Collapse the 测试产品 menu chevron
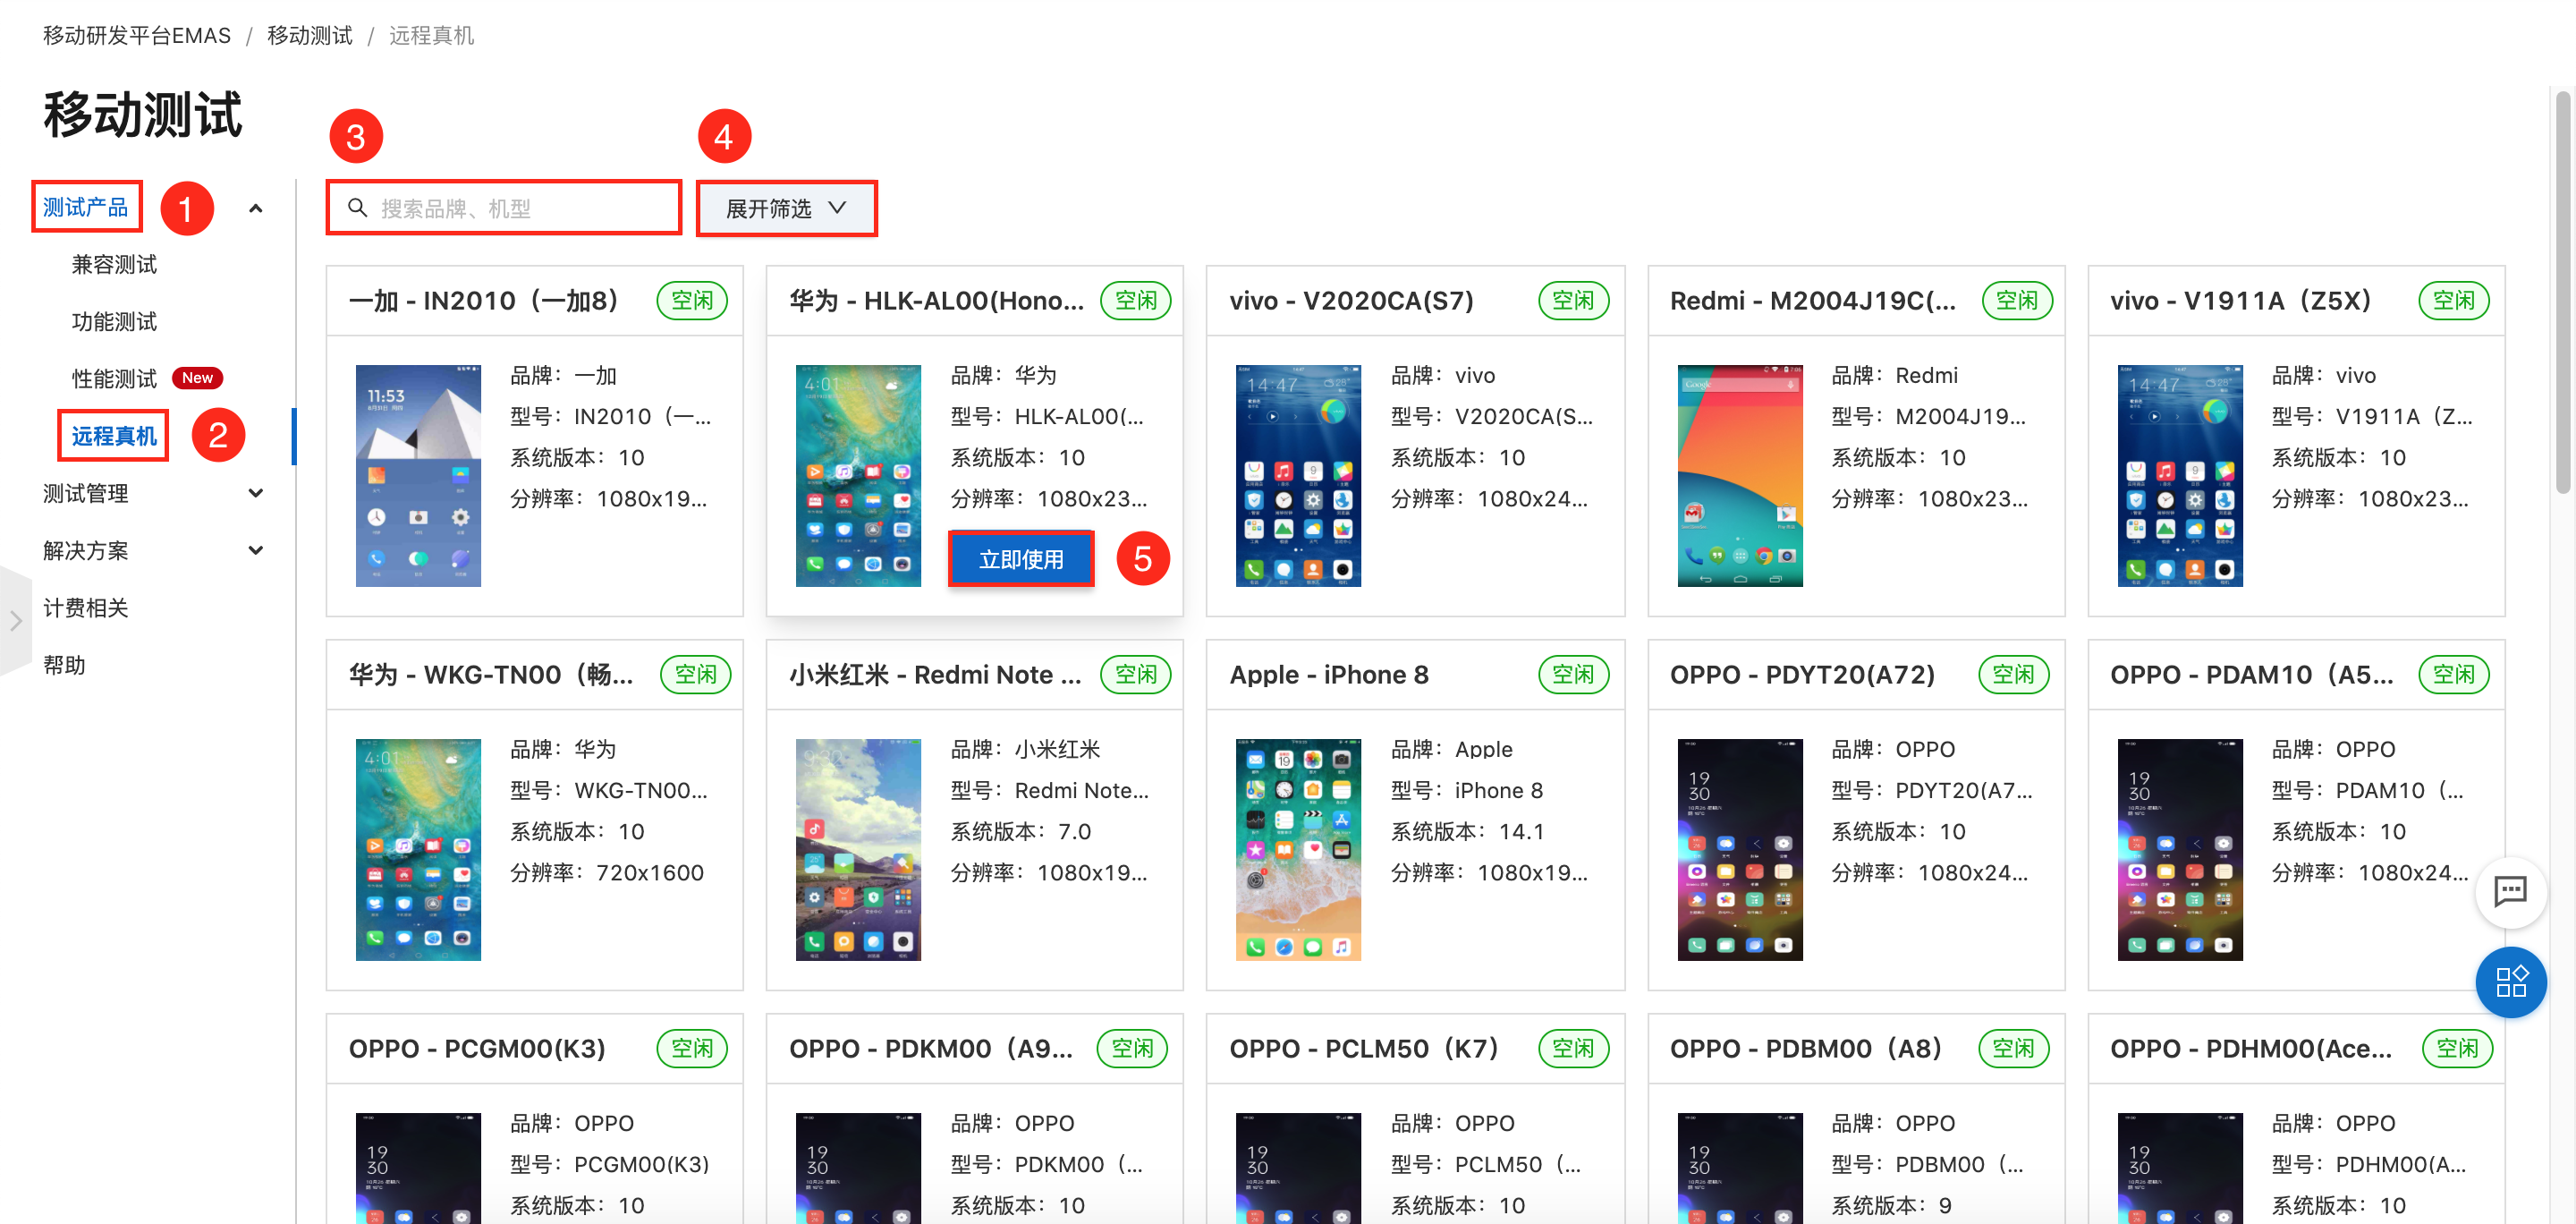 [256, 208]
